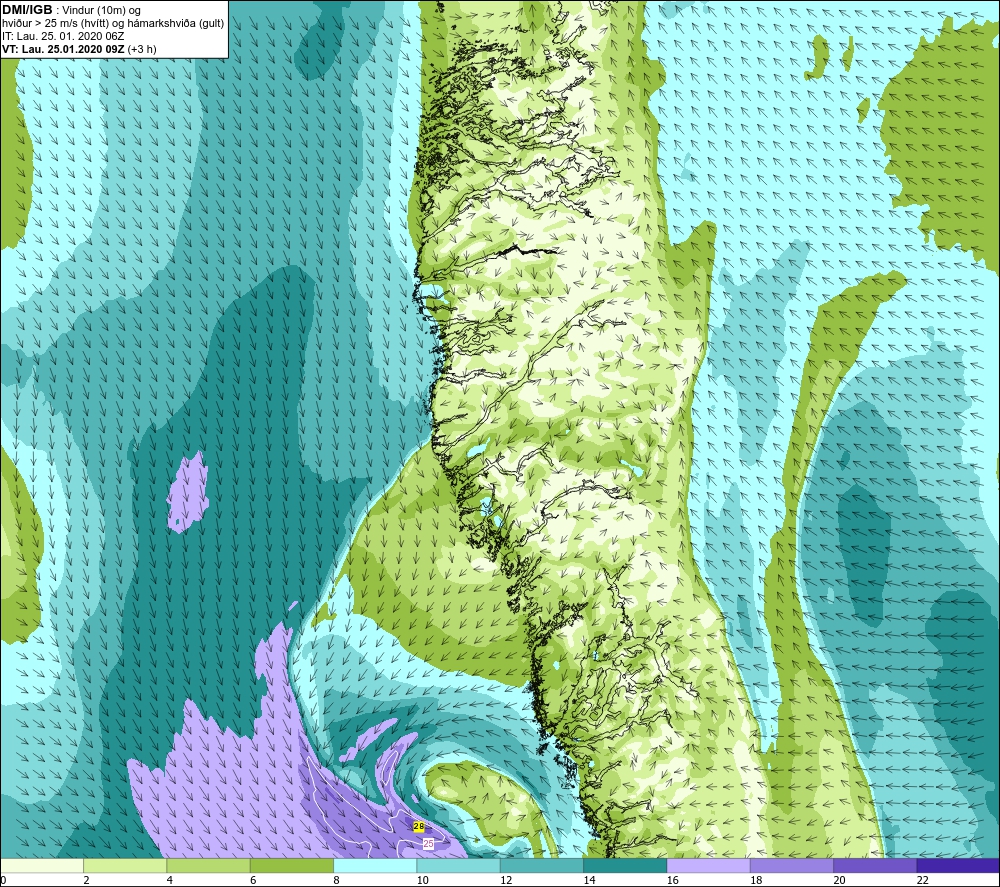Click the VT: Lau. 25.01.2020 09Z valid time
The height and width of the screenshot is (887, 1000).
63,49
